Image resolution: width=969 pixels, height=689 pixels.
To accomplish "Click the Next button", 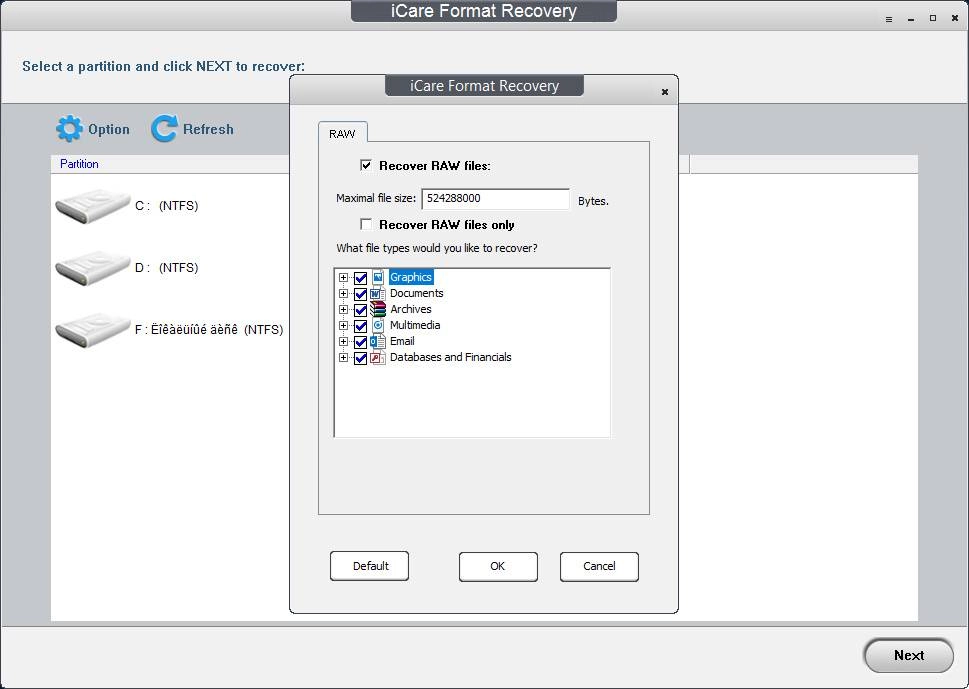I will click(x=908, y=656).
